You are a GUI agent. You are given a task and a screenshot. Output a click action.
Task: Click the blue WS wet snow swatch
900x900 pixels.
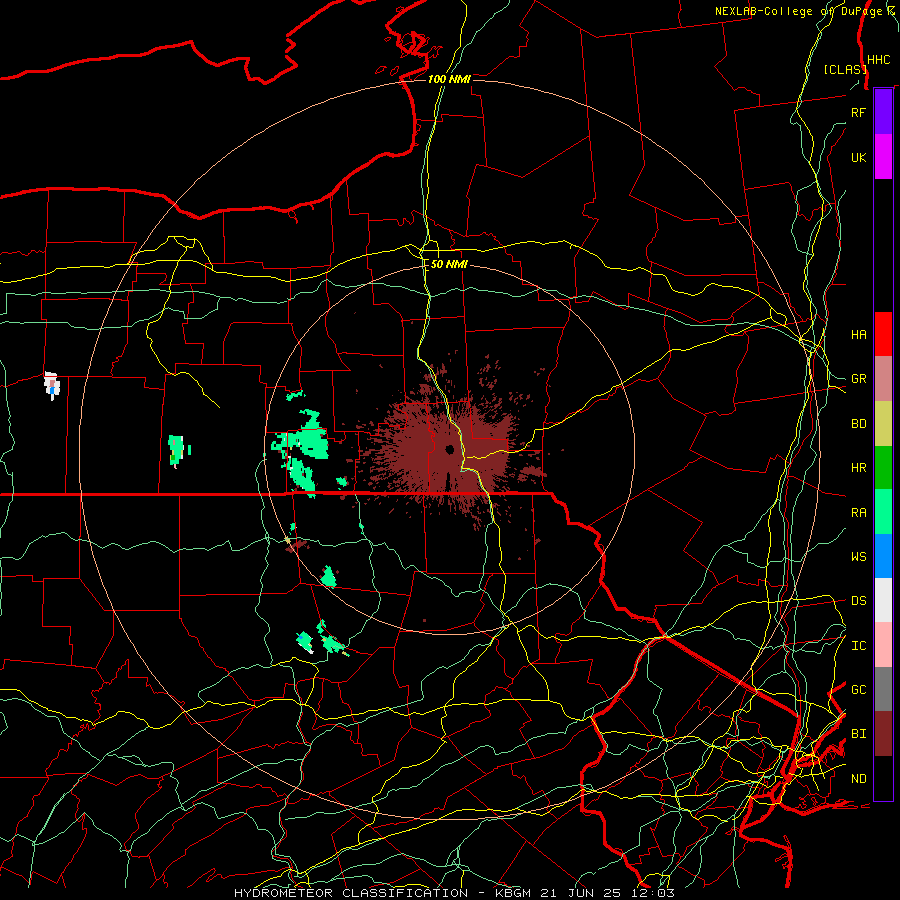pos(883,556)
